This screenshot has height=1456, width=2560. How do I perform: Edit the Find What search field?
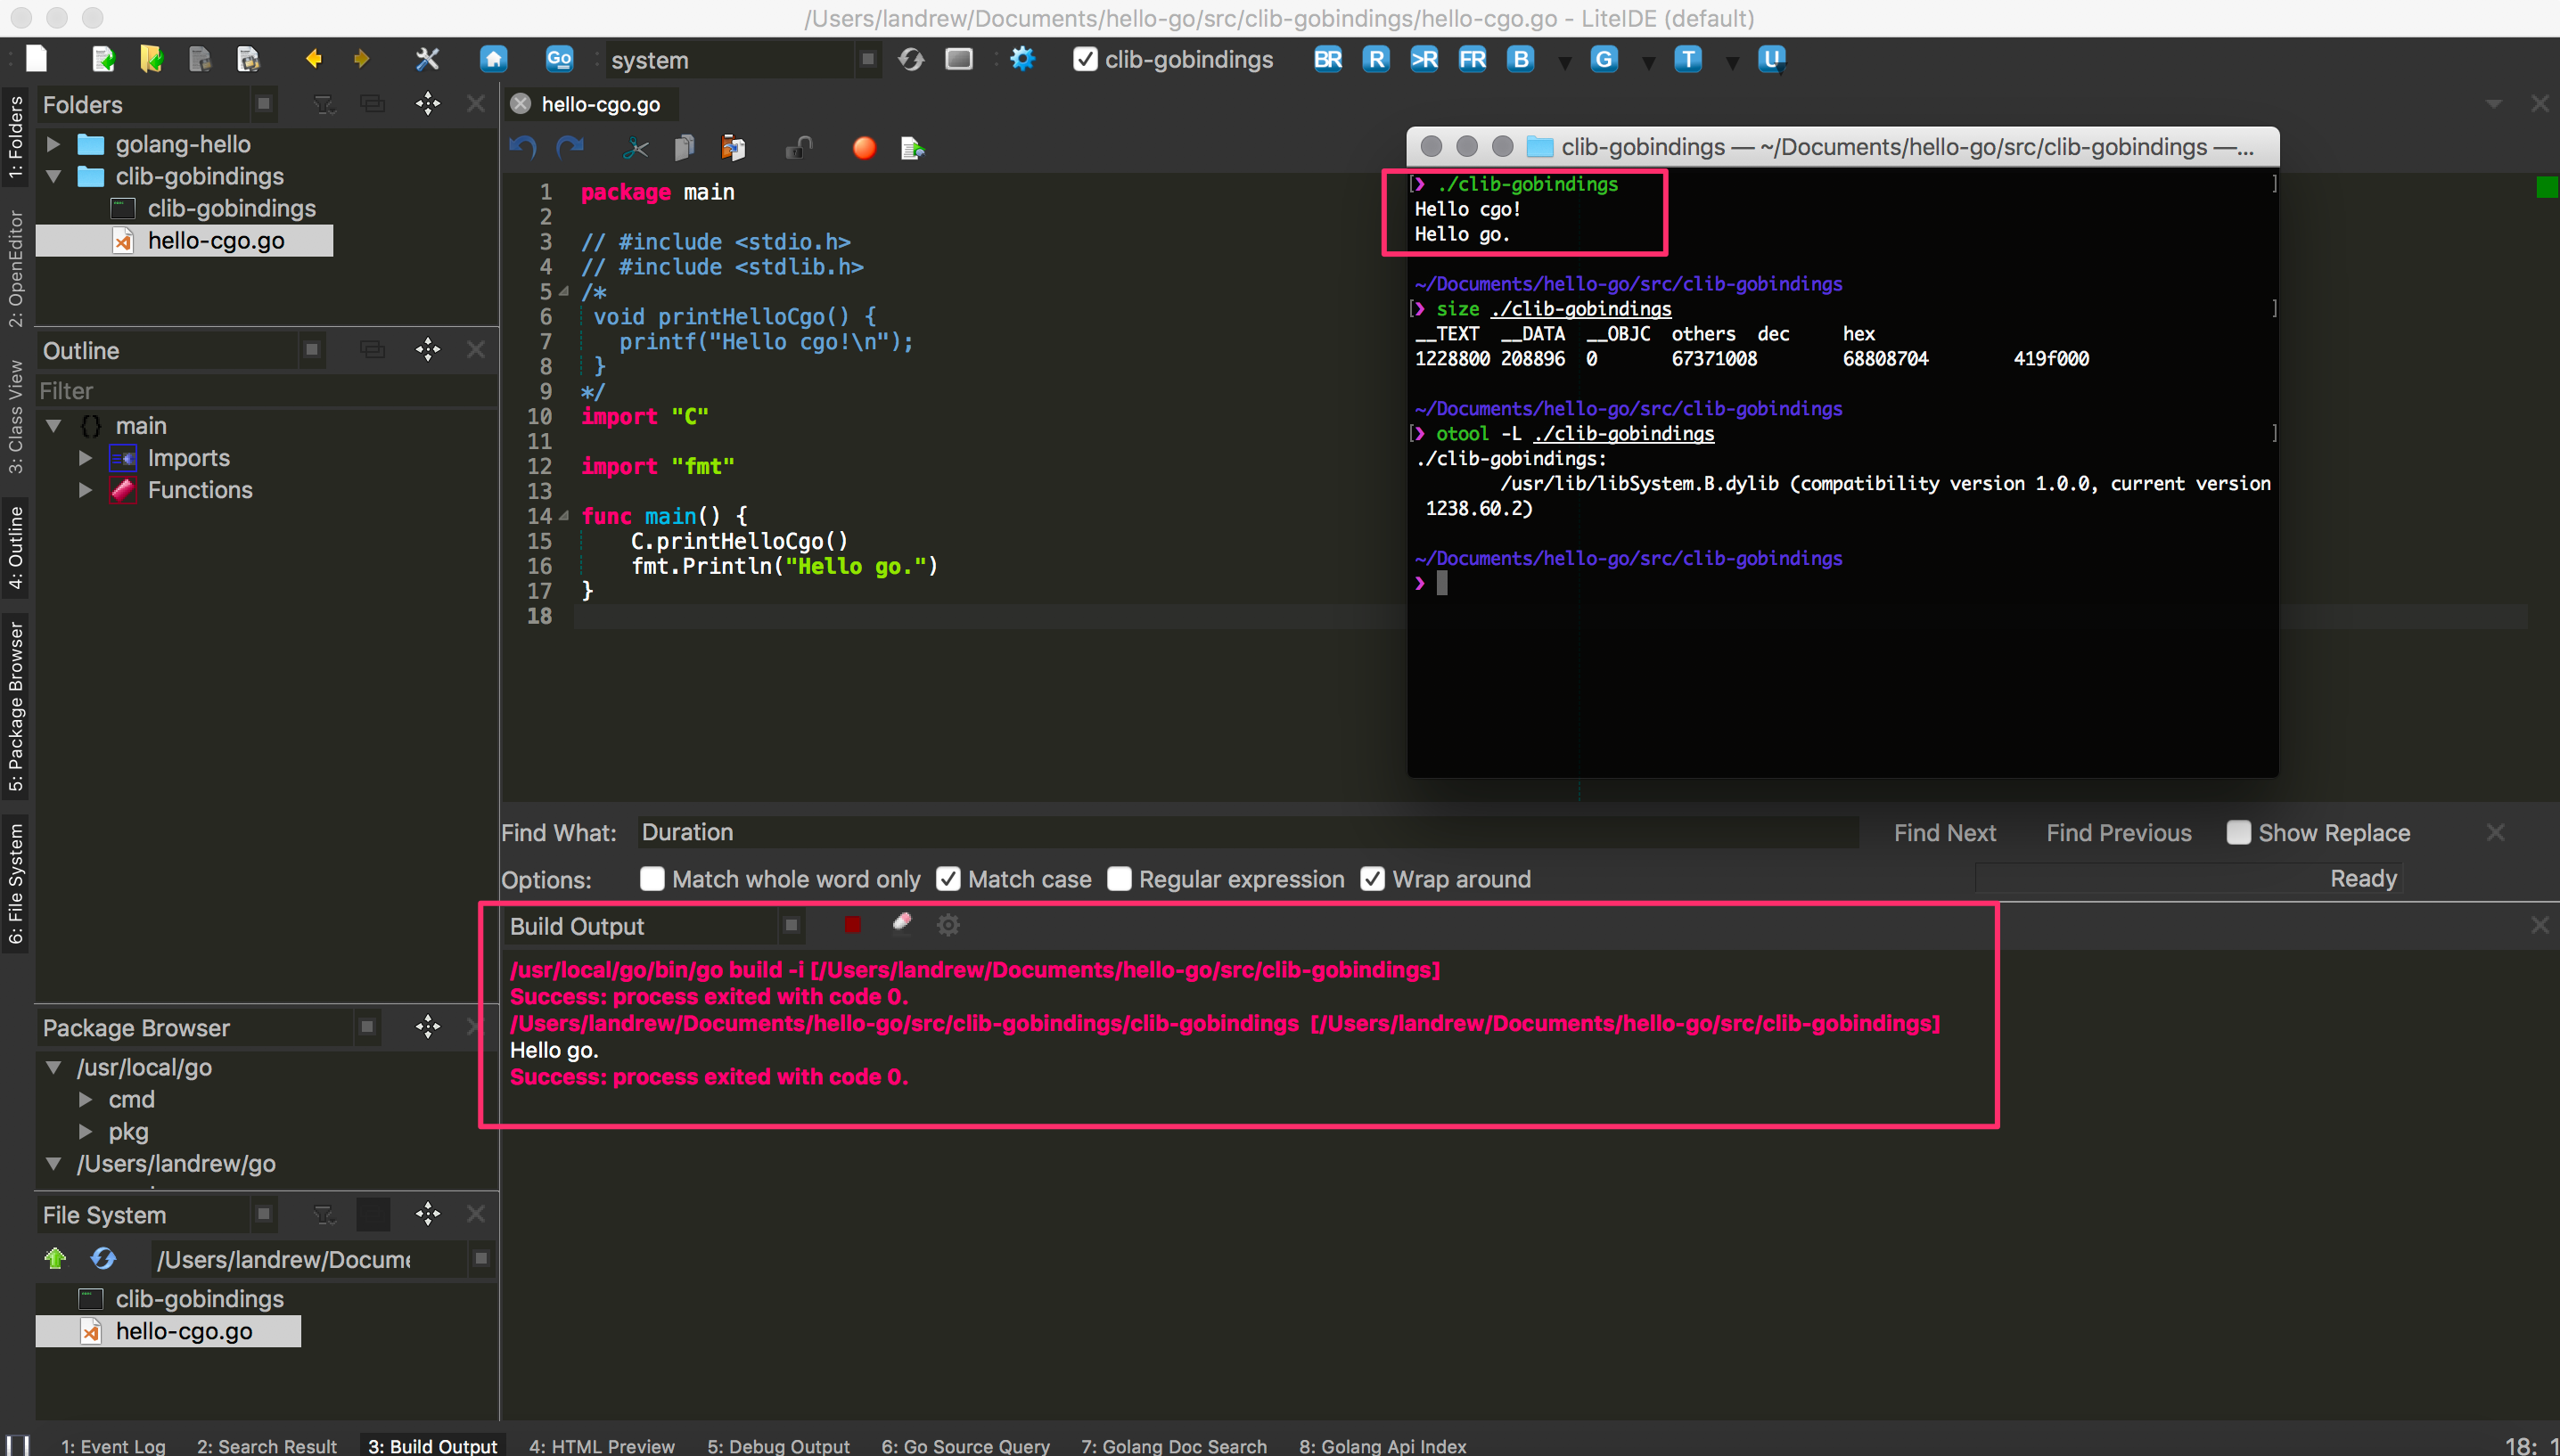[x=1200, y=831]
